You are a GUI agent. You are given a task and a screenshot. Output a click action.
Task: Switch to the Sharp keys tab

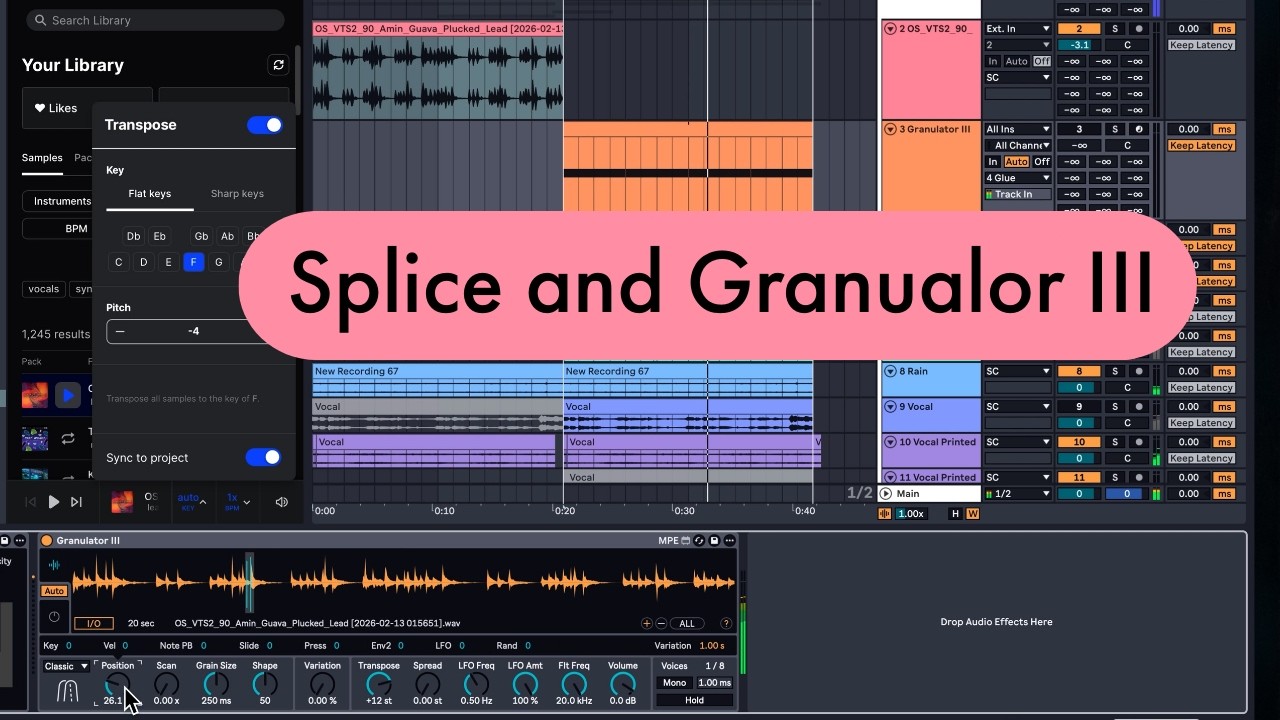pos(237,194)
